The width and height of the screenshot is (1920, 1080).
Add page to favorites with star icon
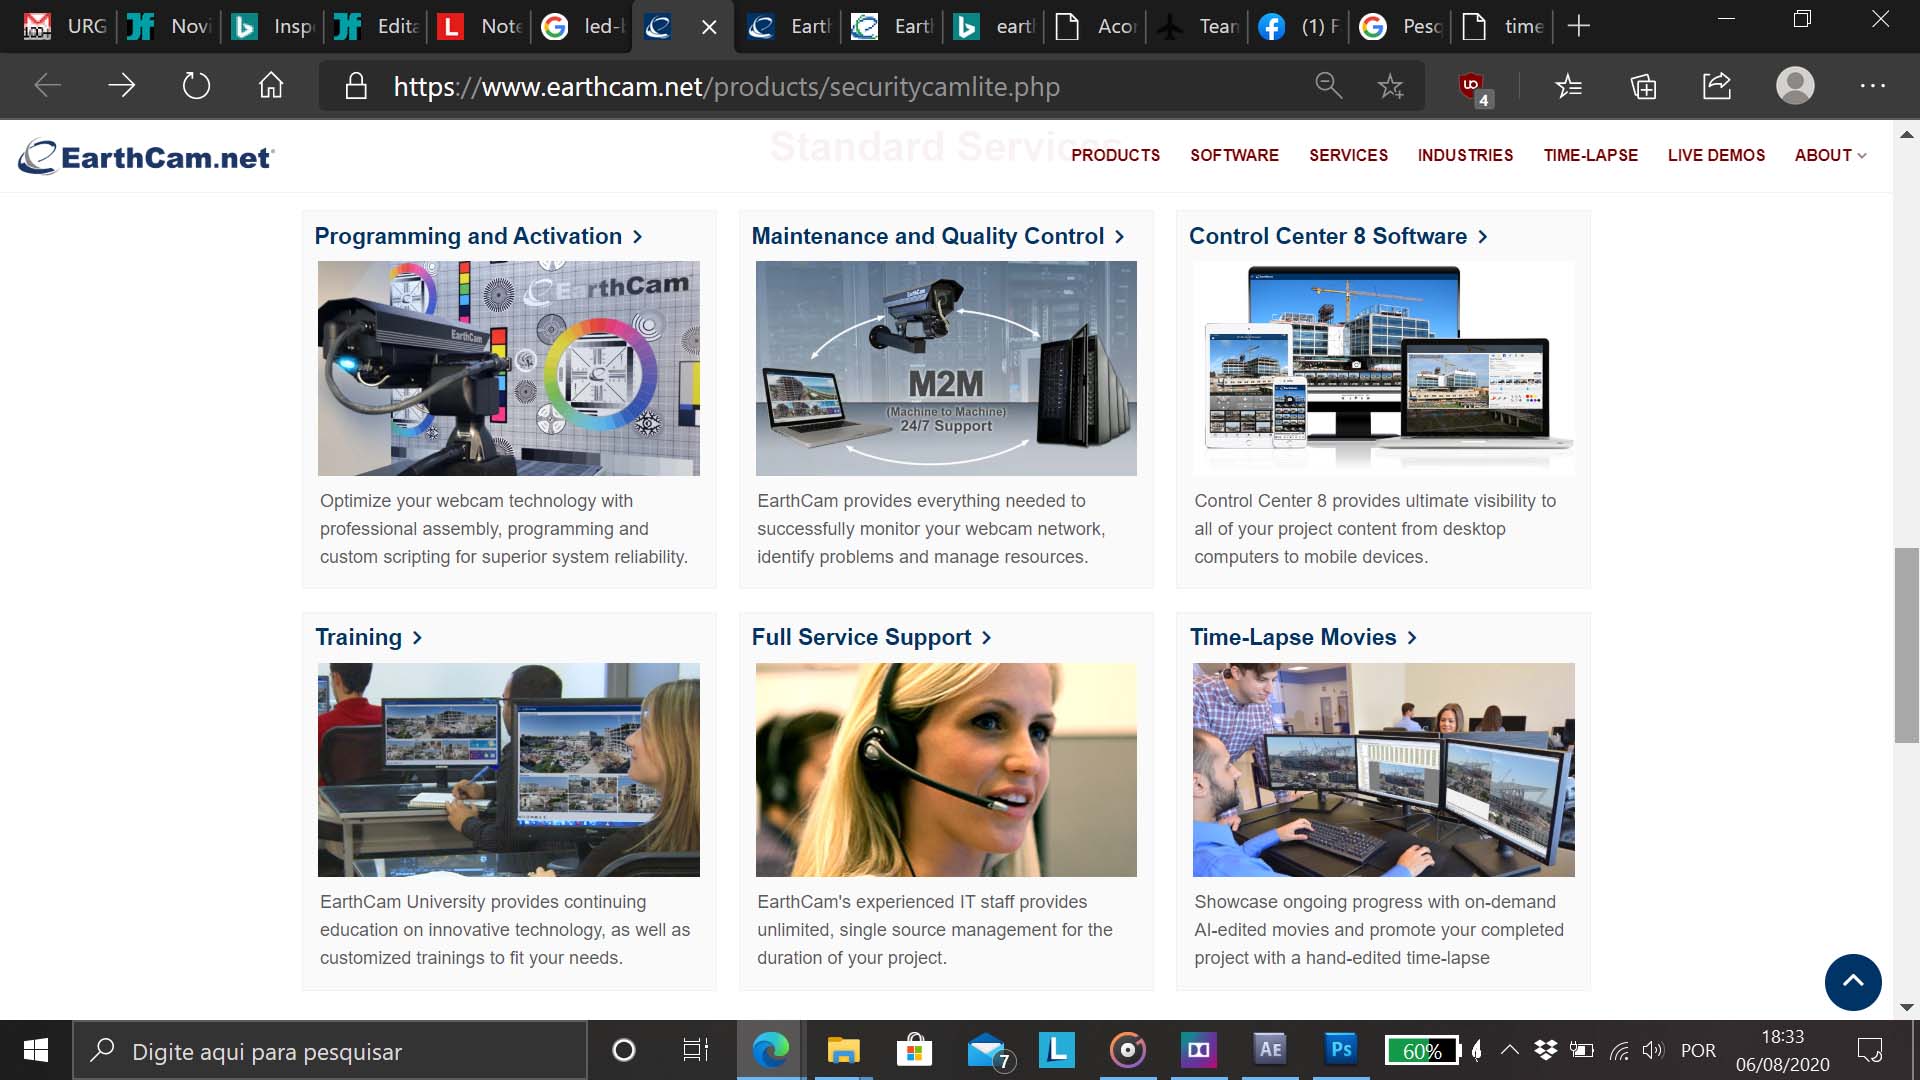tap(1390, 87)
